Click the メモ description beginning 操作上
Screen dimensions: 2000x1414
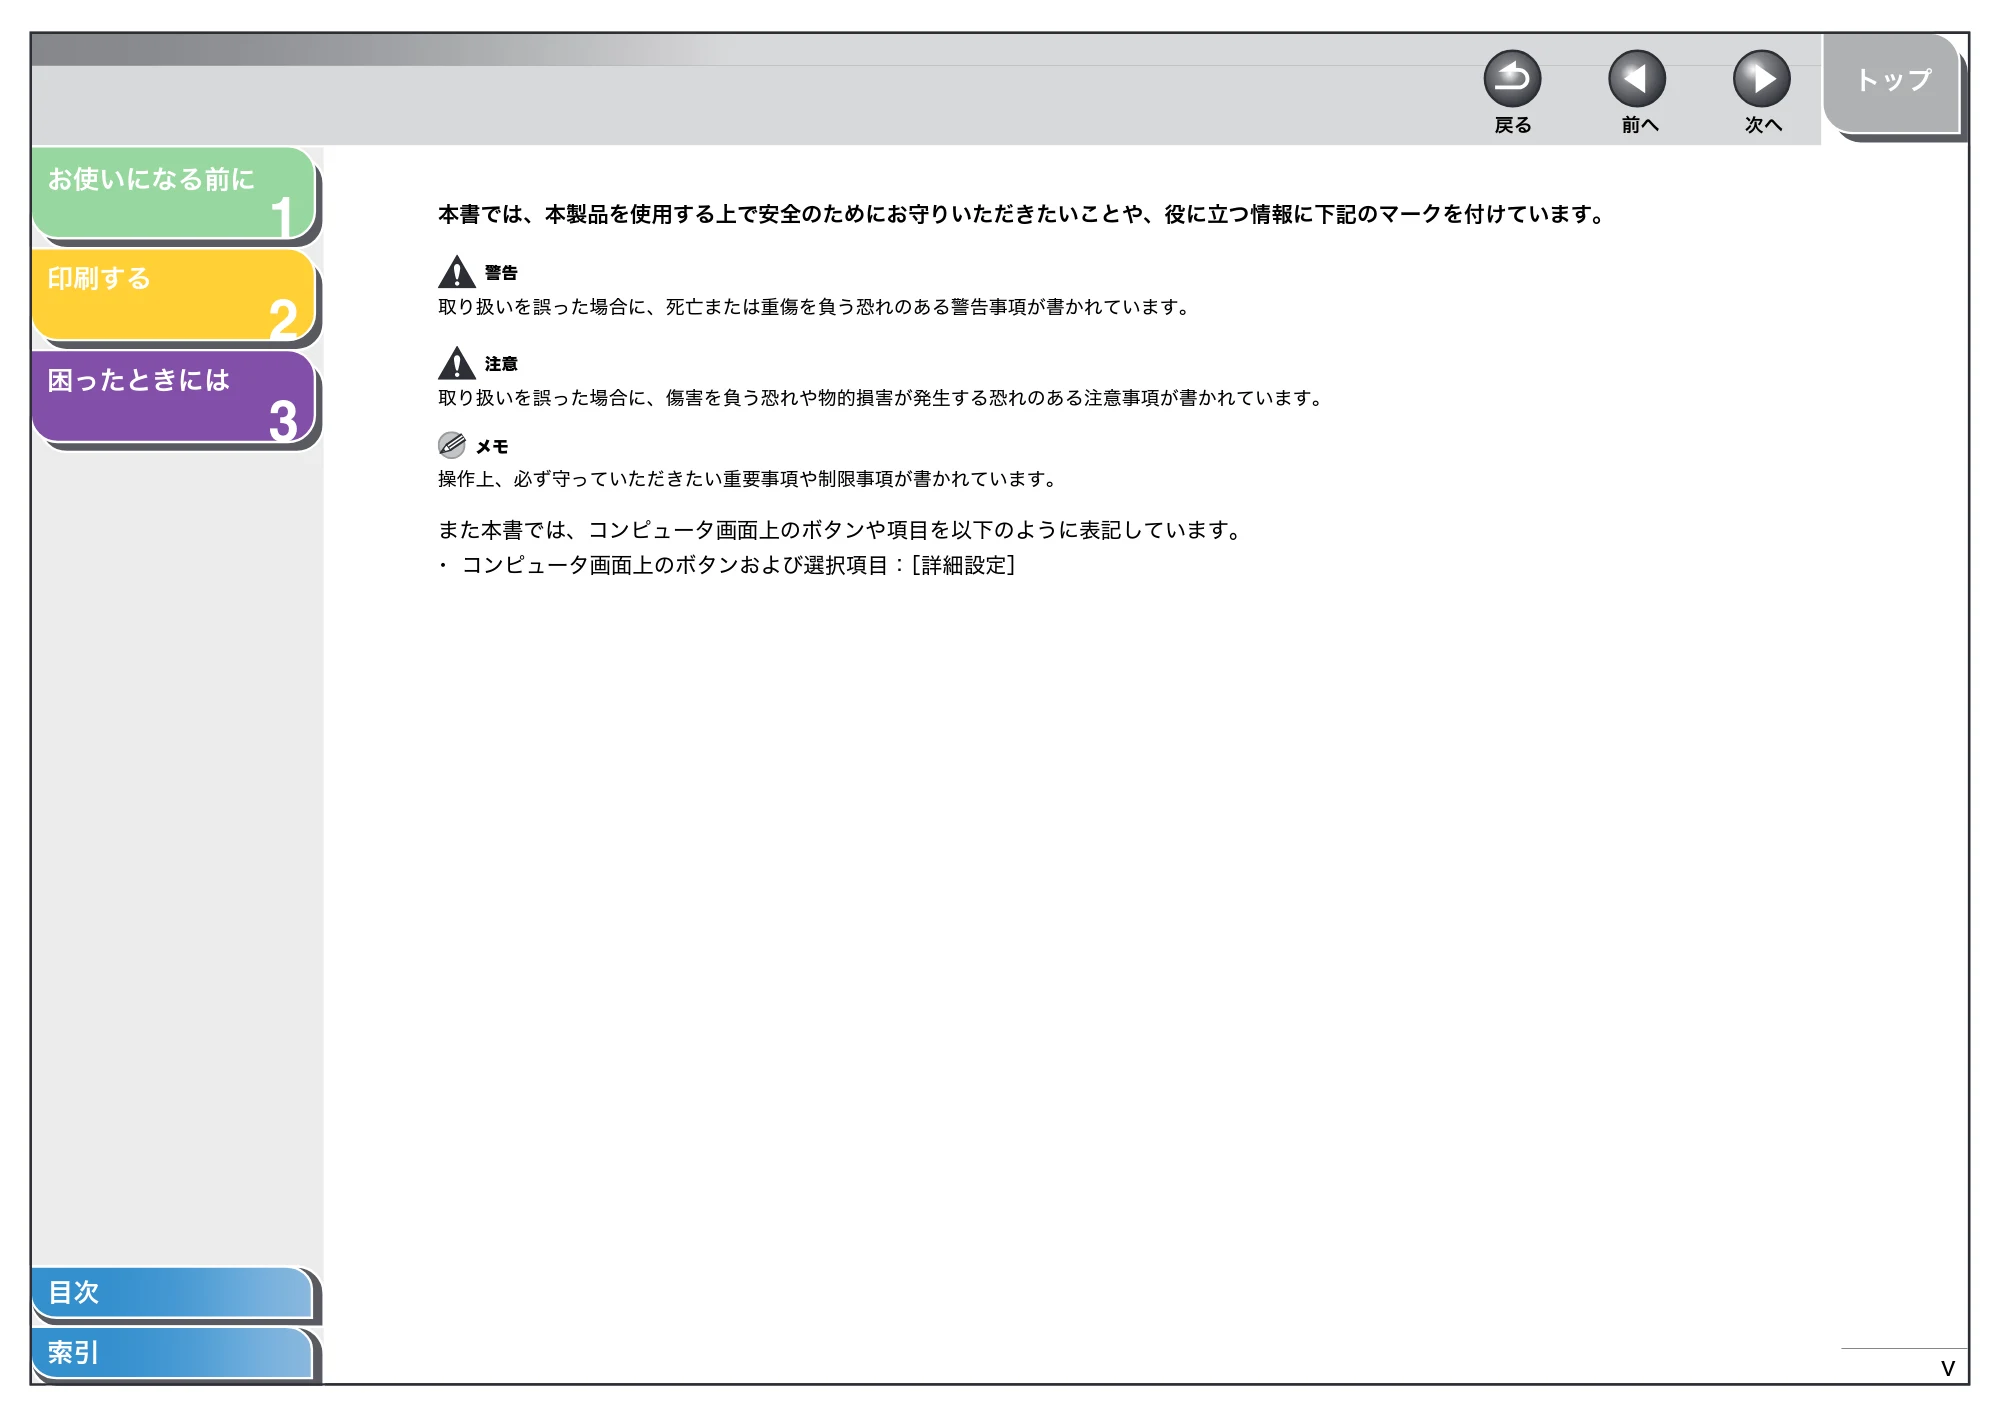coord(748,479)
